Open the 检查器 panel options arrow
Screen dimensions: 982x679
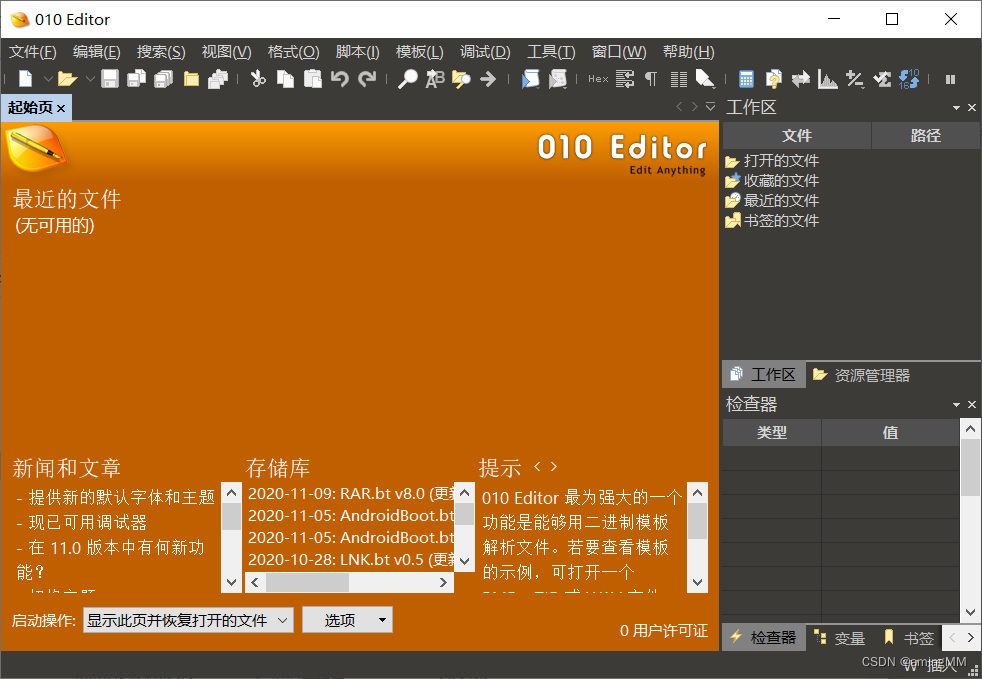coord(956,405)
